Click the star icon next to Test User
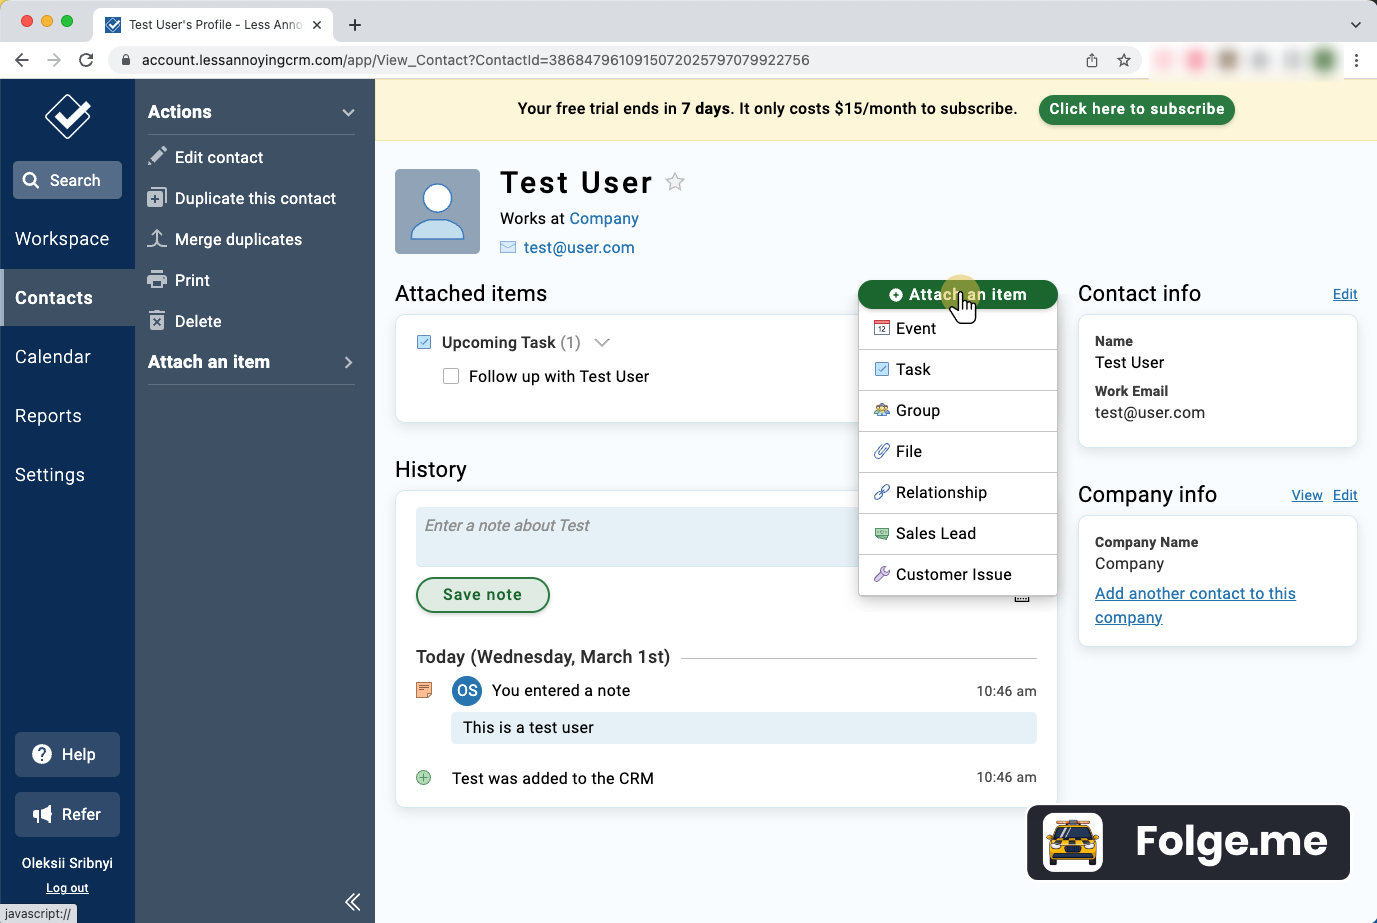Screen dimensions: 1377x923 tap(675, 182)
